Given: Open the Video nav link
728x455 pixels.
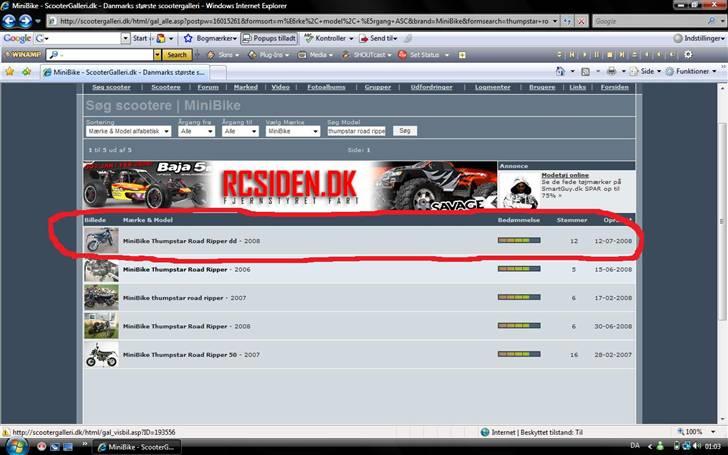Looking at the screenshot, I should tap(280, 87).
